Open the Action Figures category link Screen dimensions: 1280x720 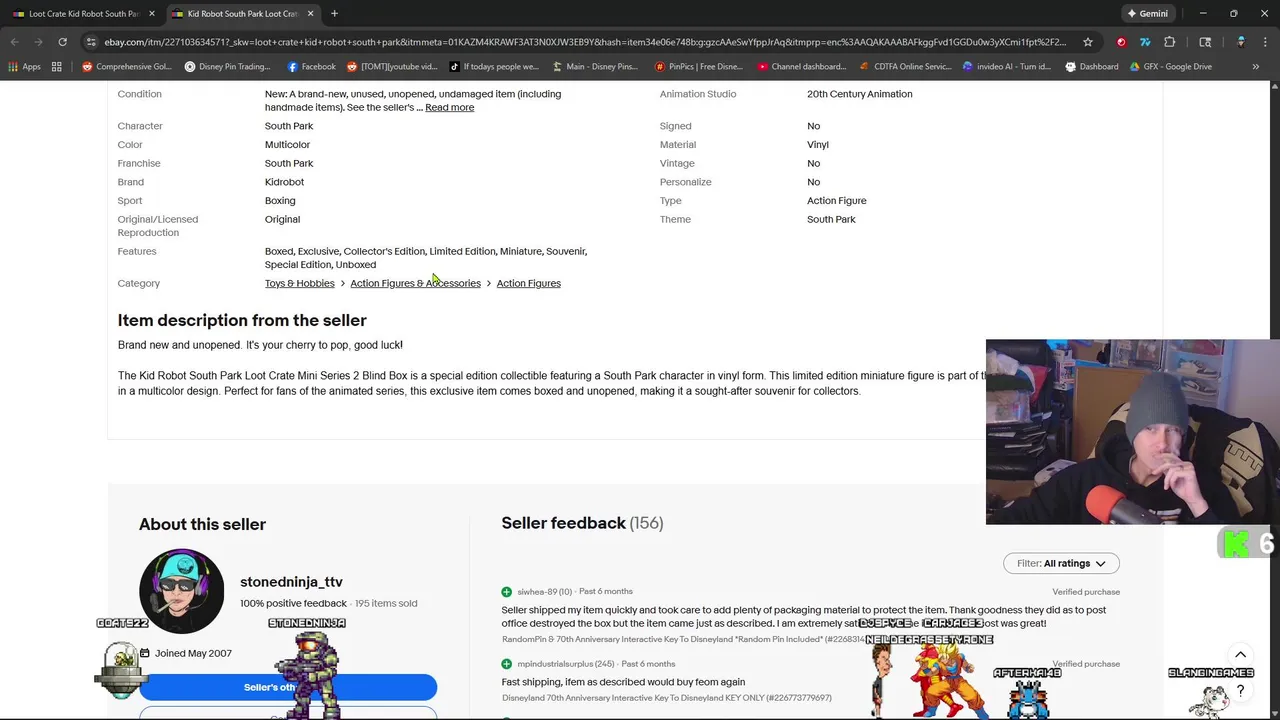pyautogui.click(x=528, y=283)
